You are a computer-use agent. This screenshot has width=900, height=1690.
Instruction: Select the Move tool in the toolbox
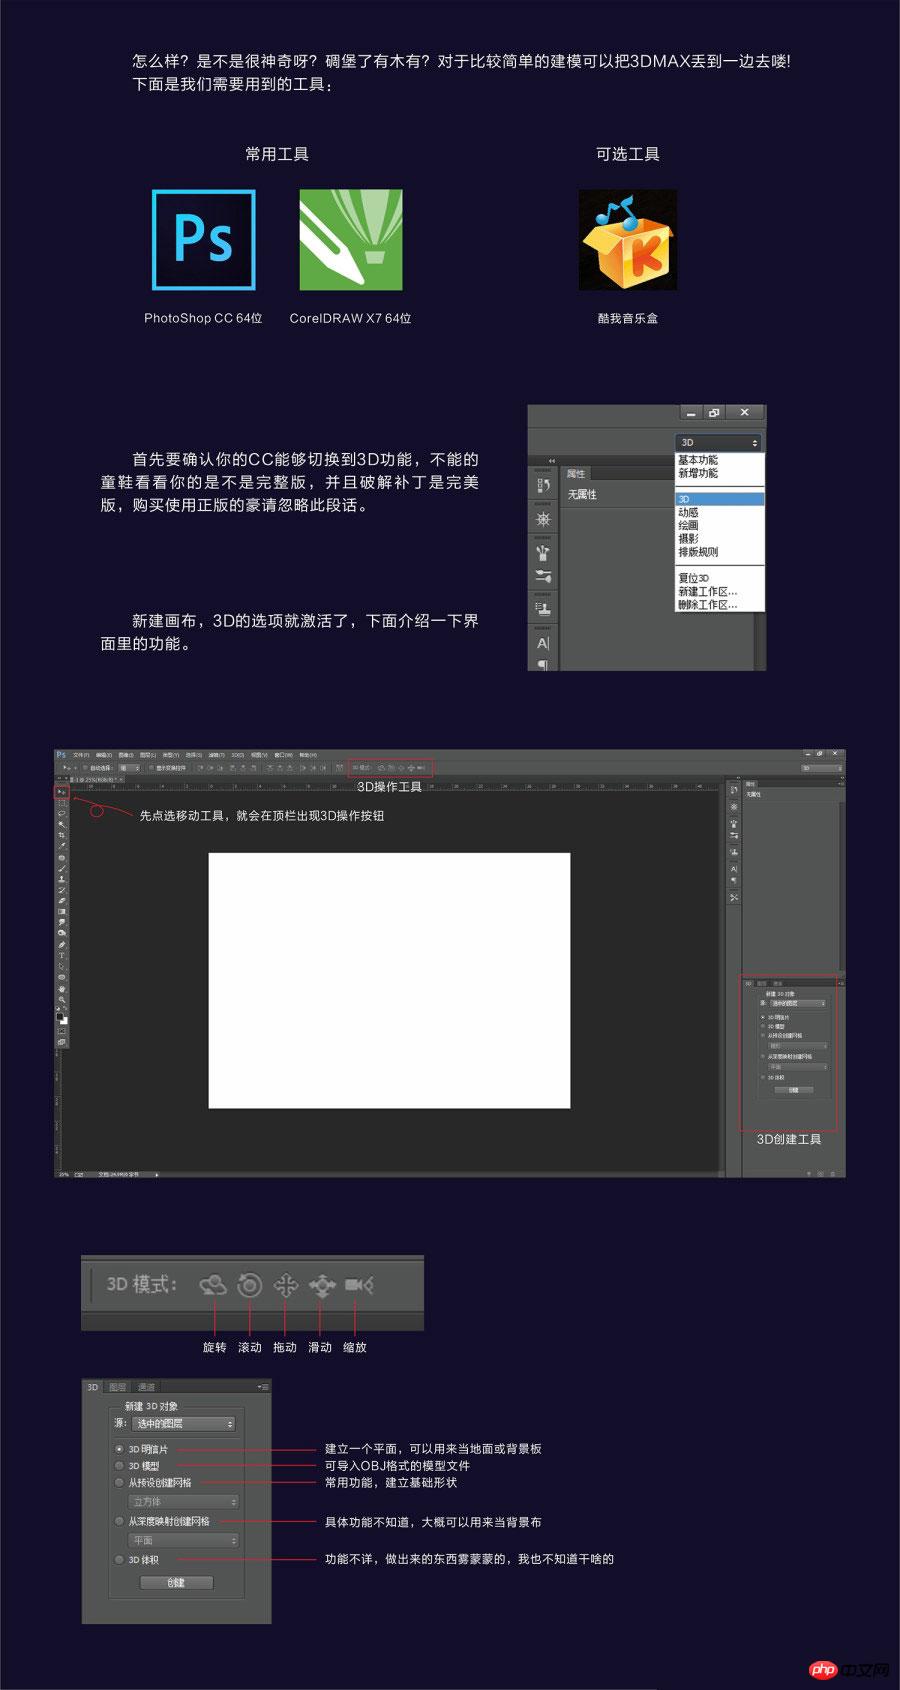(x=62, y=792)
